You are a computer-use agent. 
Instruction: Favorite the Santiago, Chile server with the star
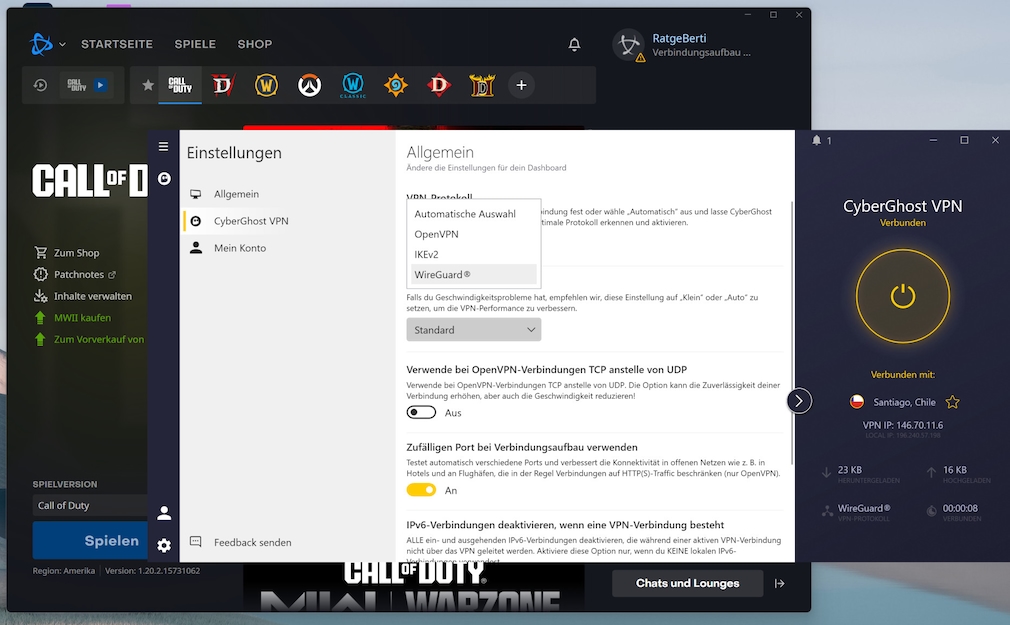point(952,401)
